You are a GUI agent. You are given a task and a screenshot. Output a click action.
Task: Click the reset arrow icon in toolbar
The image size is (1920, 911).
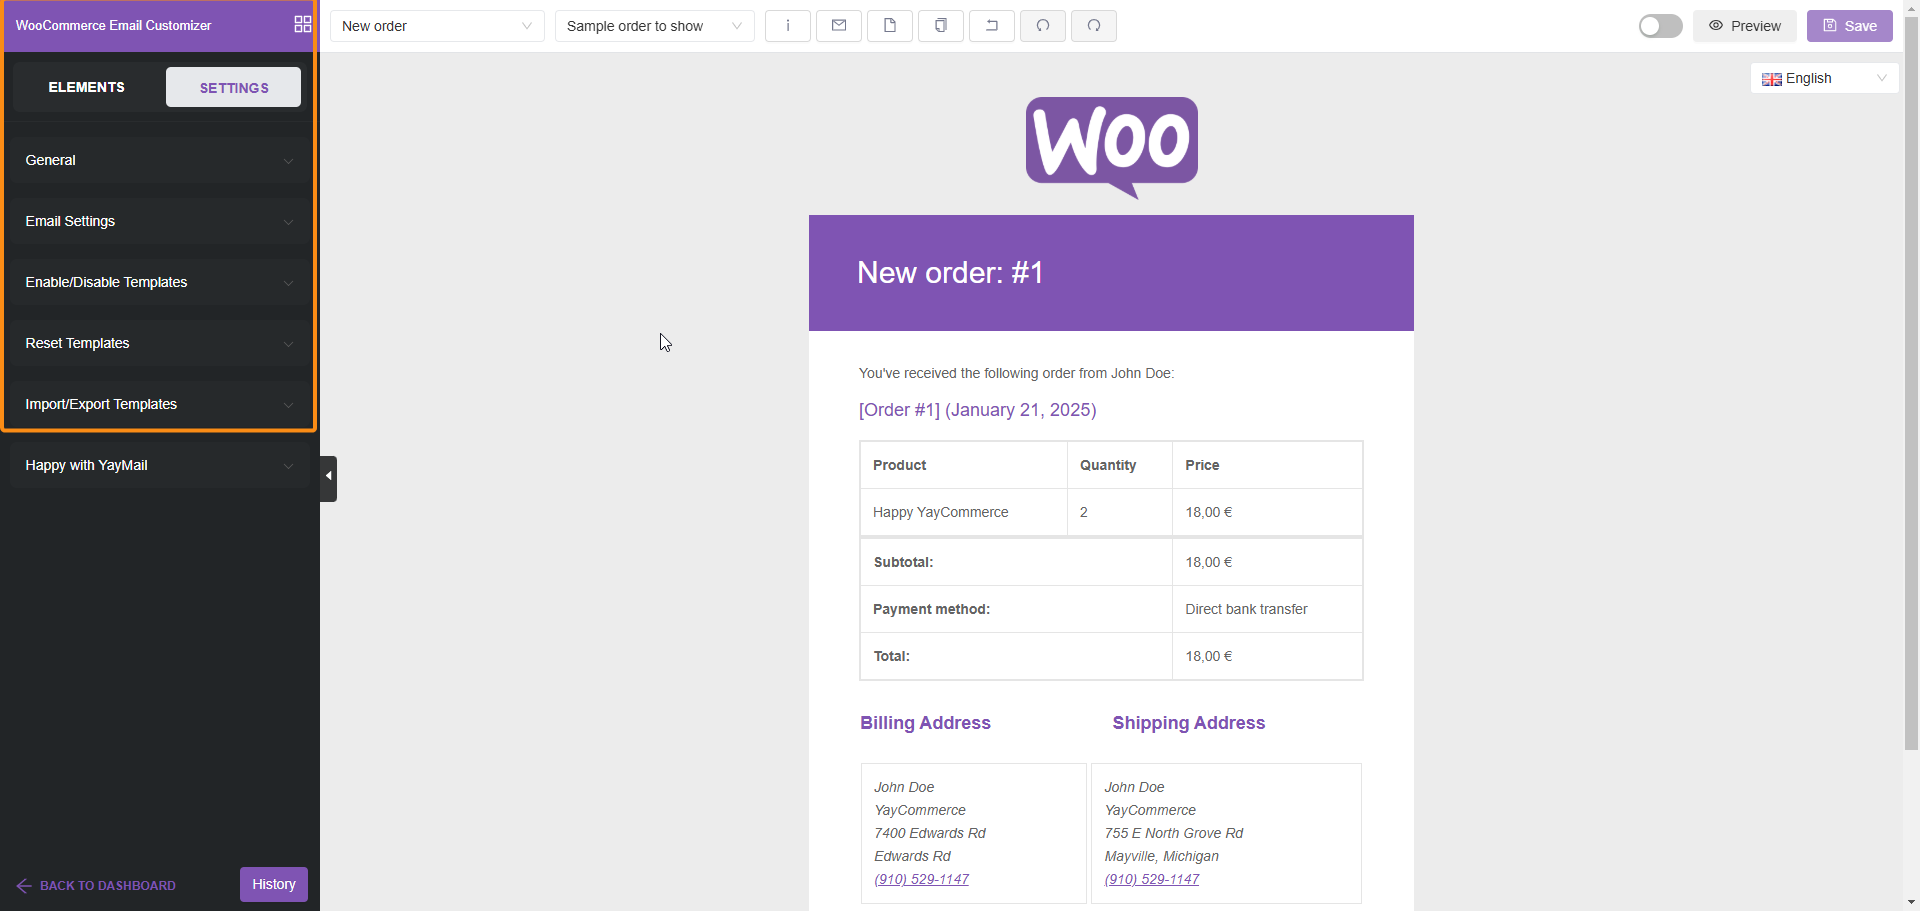(x=992, y=26)
